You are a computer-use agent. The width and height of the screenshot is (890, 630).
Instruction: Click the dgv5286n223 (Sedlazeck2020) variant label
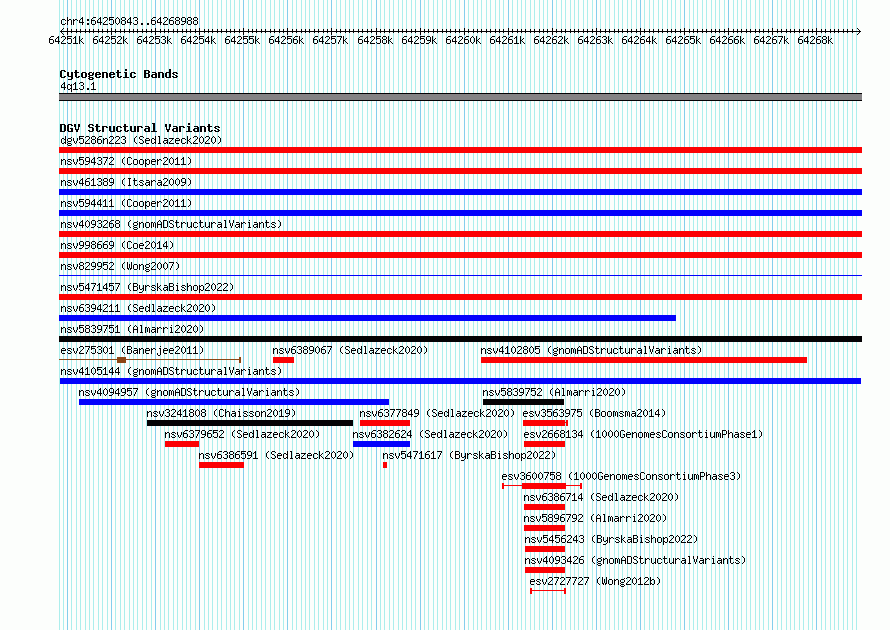(x=141, y=140)
